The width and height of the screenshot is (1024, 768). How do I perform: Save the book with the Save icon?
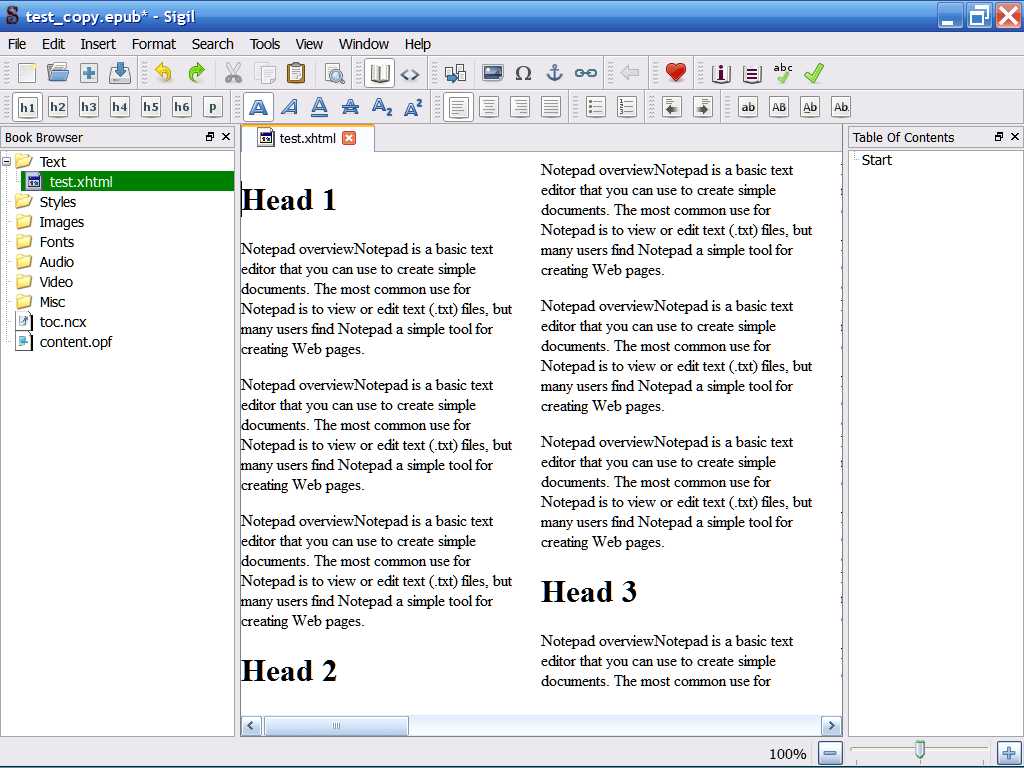pyautogui.click(x=120, y=73)
